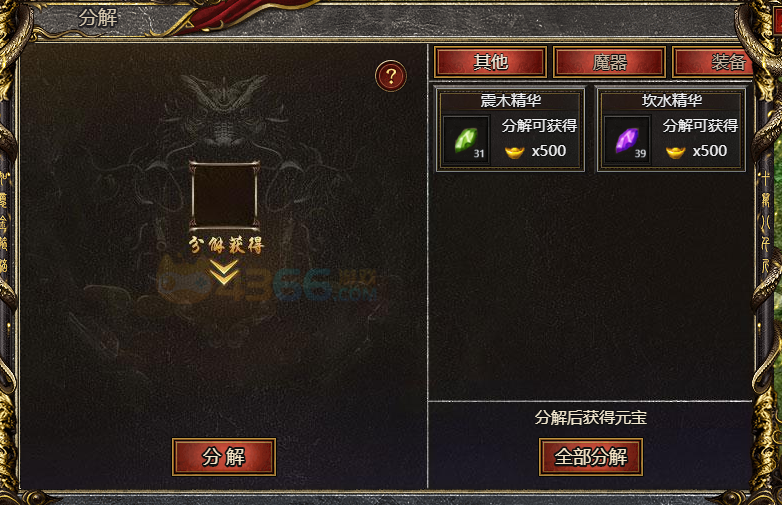
Task: Click the empty decompose item slot
Action: click(224, 195)
